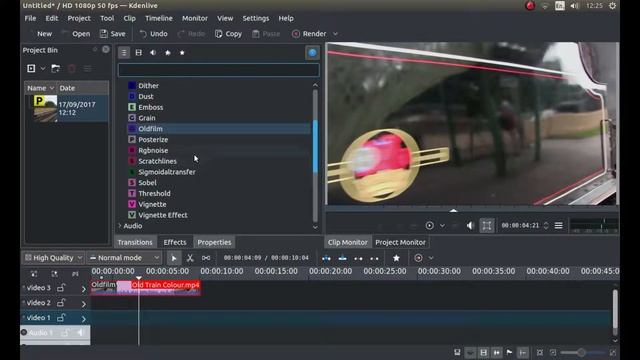Screen dimensions: 640x360
Task: Delete clip icon in Project Bin
Action: point(71,69)
